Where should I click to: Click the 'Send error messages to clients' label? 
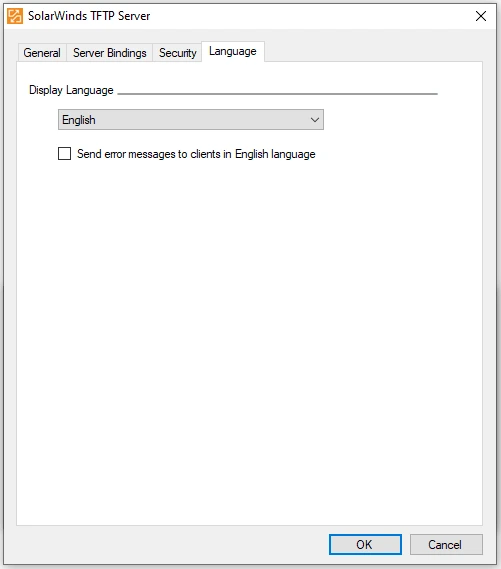[196, 154]
